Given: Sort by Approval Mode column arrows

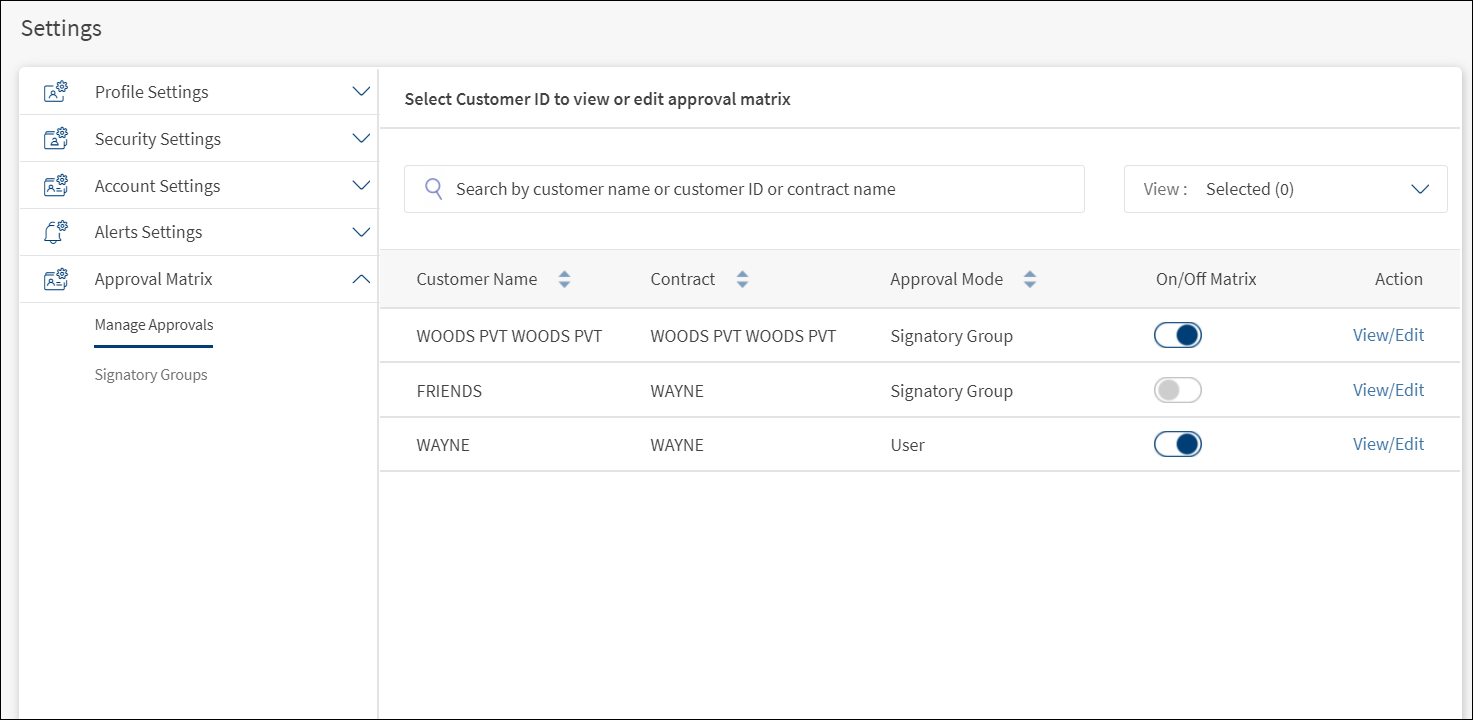Looking at the screenshot, I should 1030,280.
